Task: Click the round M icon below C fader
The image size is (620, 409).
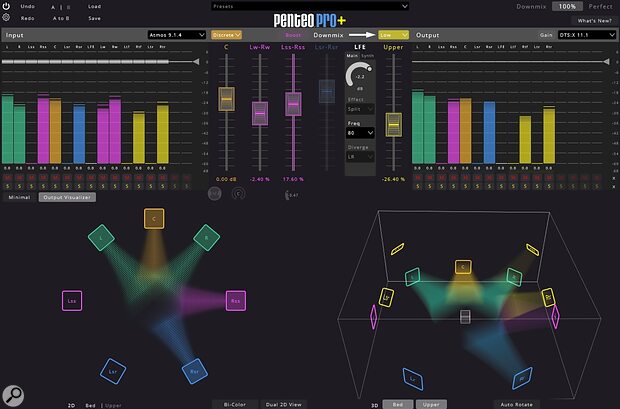Action: pos(215,193)
